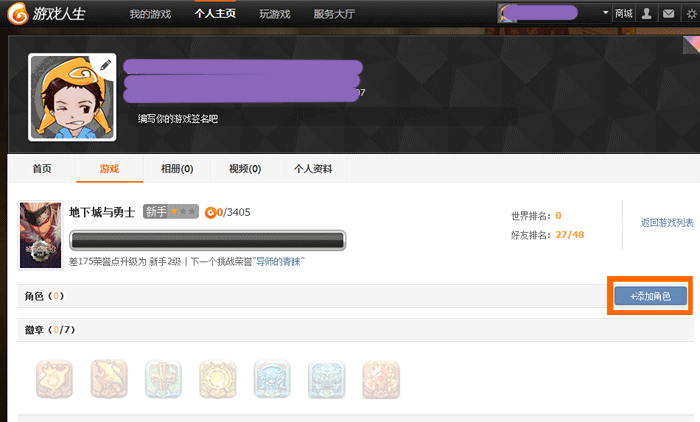Go to 我的游戏 in top menu

click(x=150, y=14)
